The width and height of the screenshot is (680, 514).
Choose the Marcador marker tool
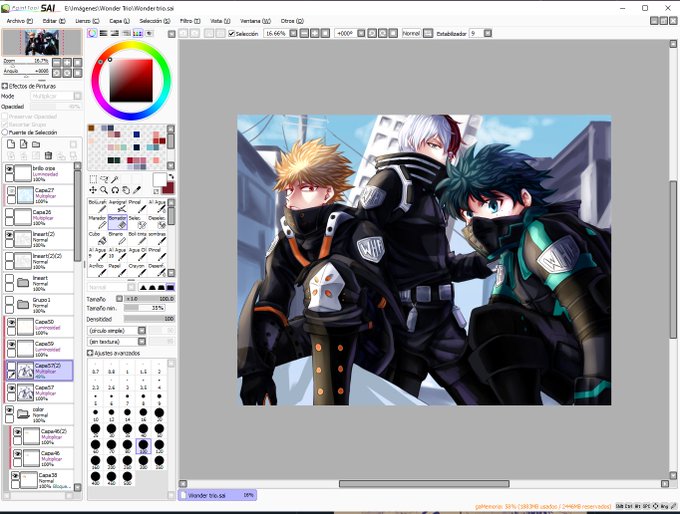[97, 222]
